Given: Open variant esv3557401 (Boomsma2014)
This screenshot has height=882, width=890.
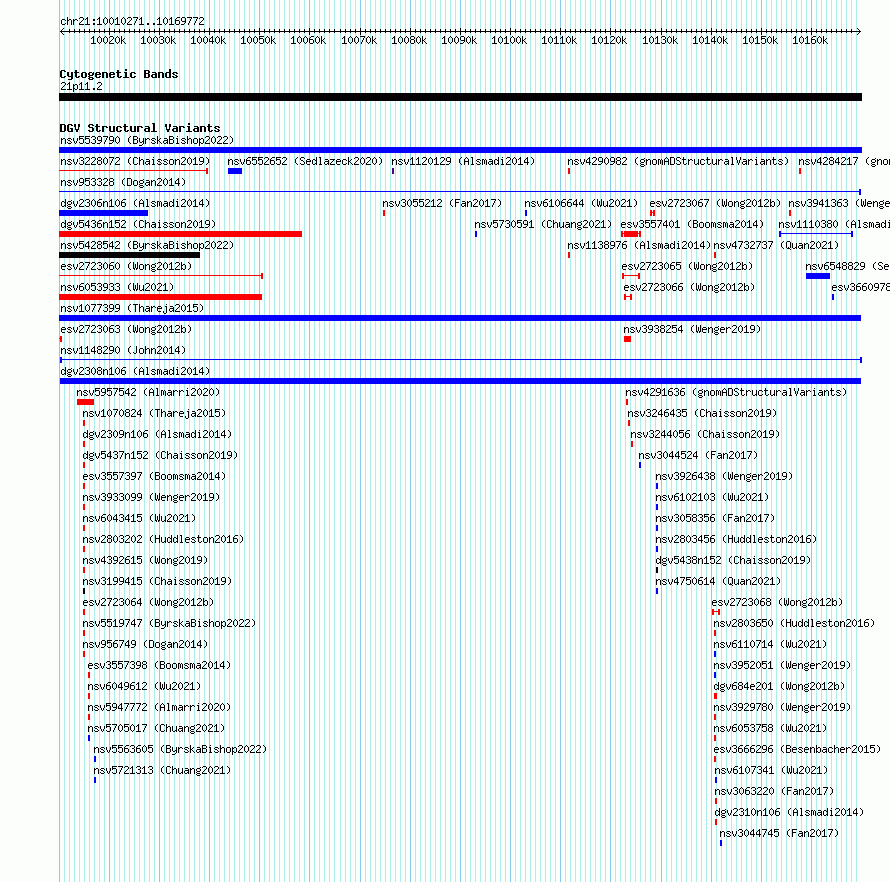Looking at the screenshot, I should 692,224.
